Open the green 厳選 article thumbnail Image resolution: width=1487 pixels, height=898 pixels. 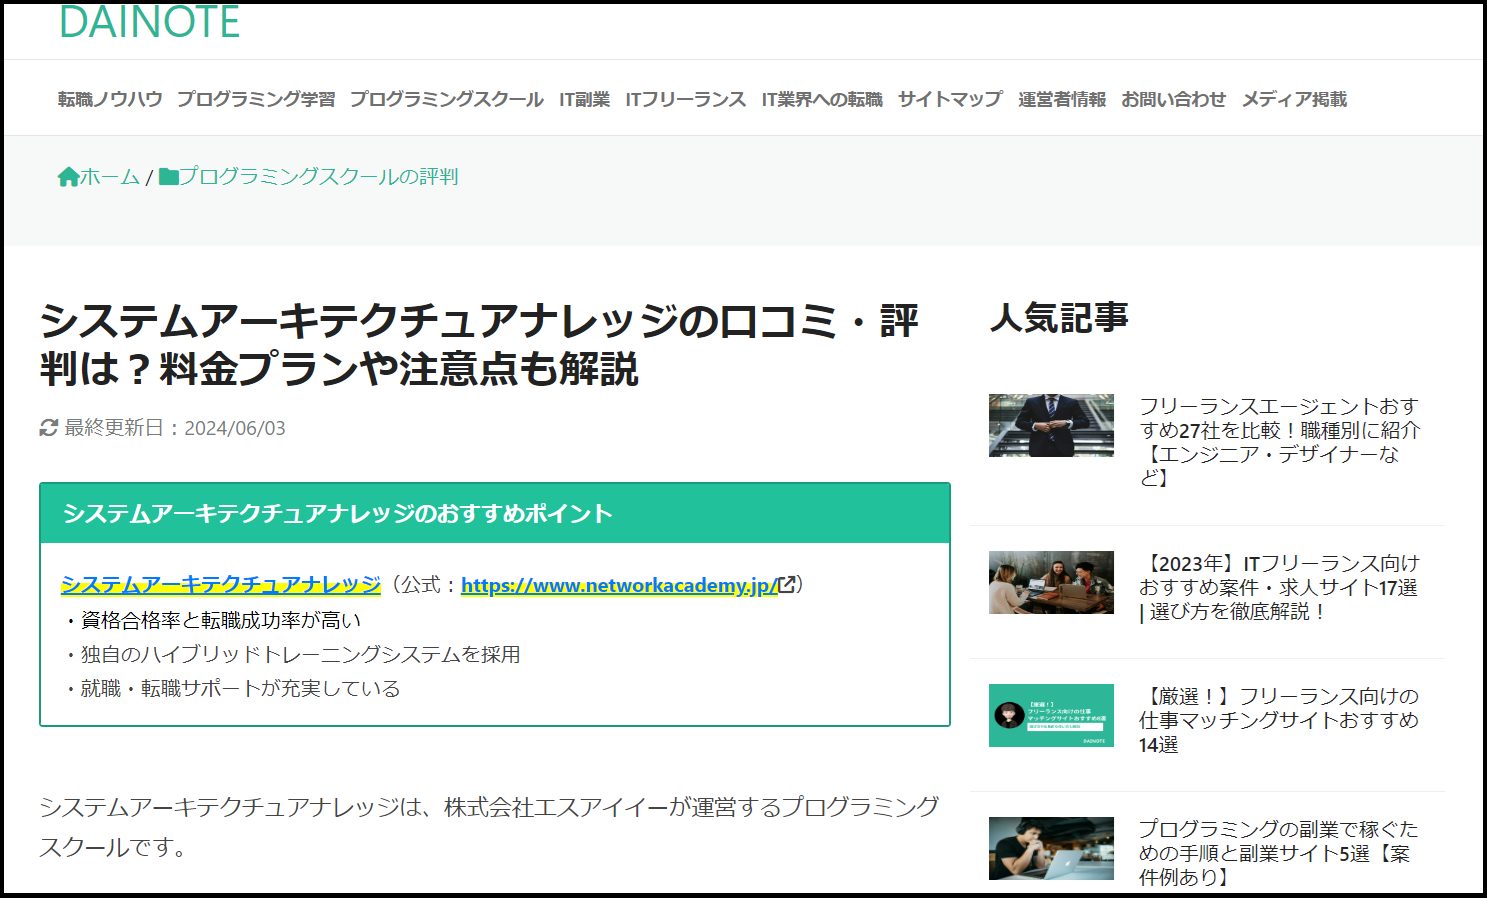coord(1051,715)
